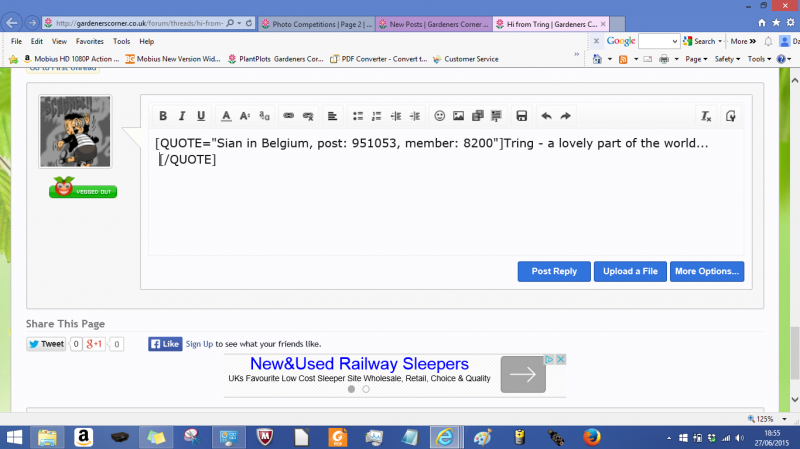Viewport: 800px width, 449px height.
Task: Insert a link with the chain icon
Action: (289, 116)
